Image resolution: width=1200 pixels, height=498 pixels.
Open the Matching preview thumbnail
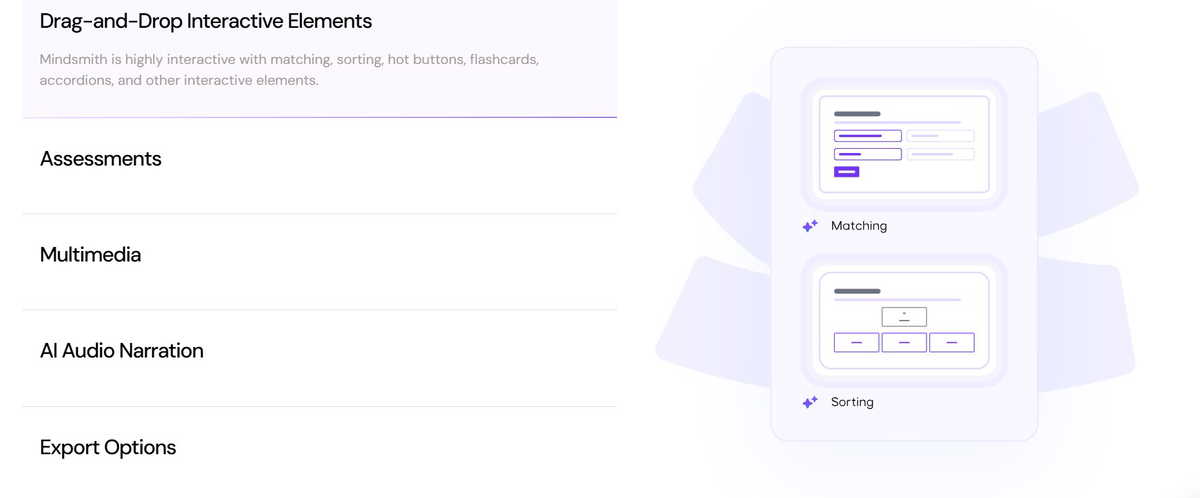[x=904, y=144]
